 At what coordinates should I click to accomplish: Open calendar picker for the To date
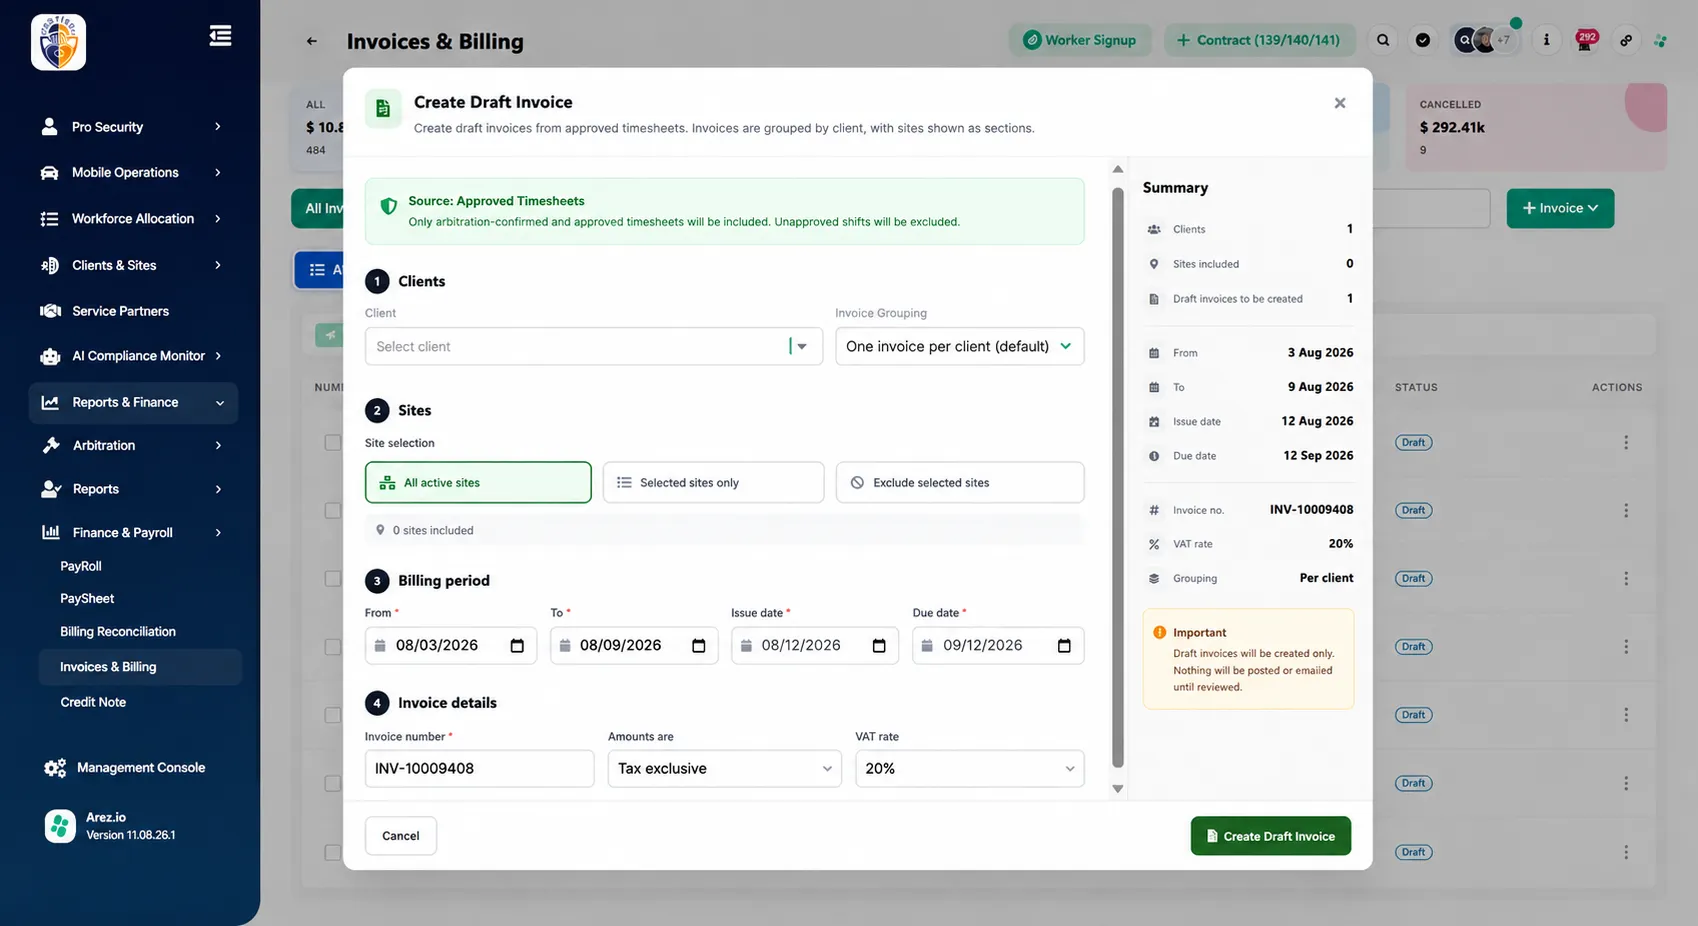click(x=699, y=646)
